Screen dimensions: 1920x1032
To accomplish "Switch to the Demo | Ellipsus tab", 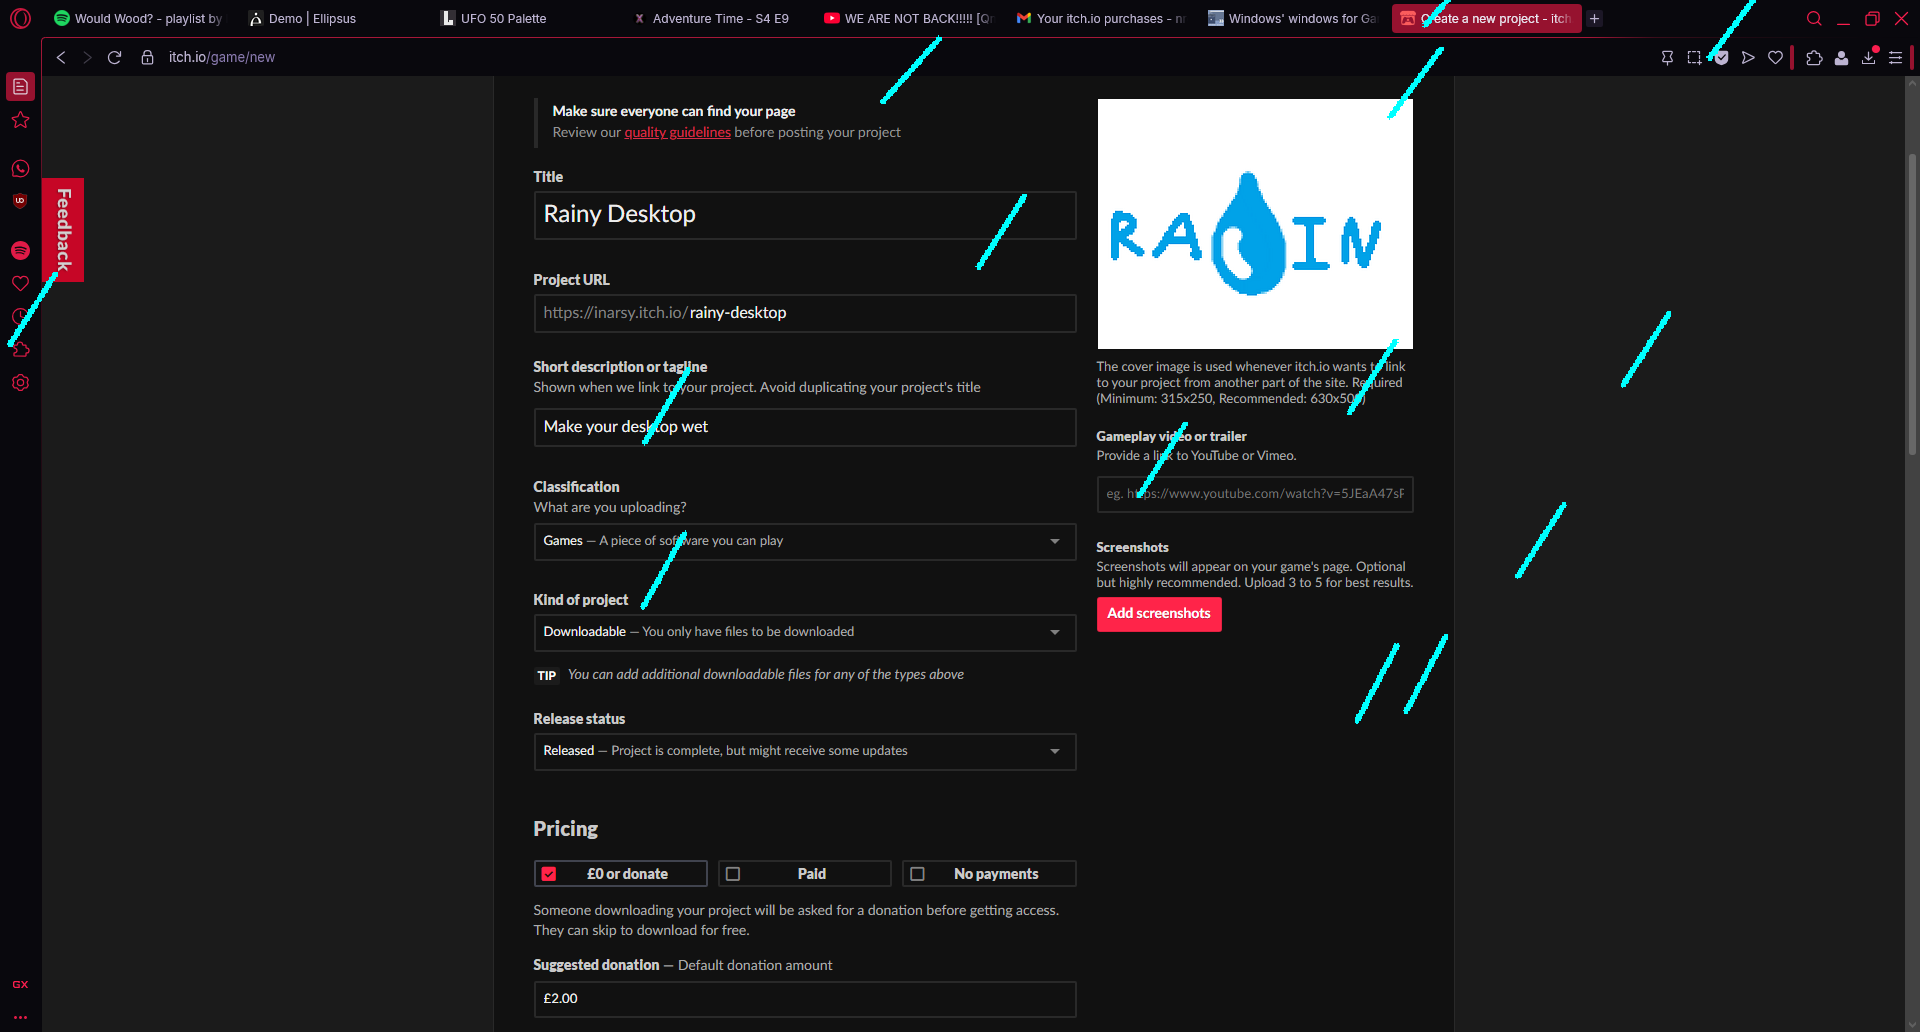I will (330, 18).
